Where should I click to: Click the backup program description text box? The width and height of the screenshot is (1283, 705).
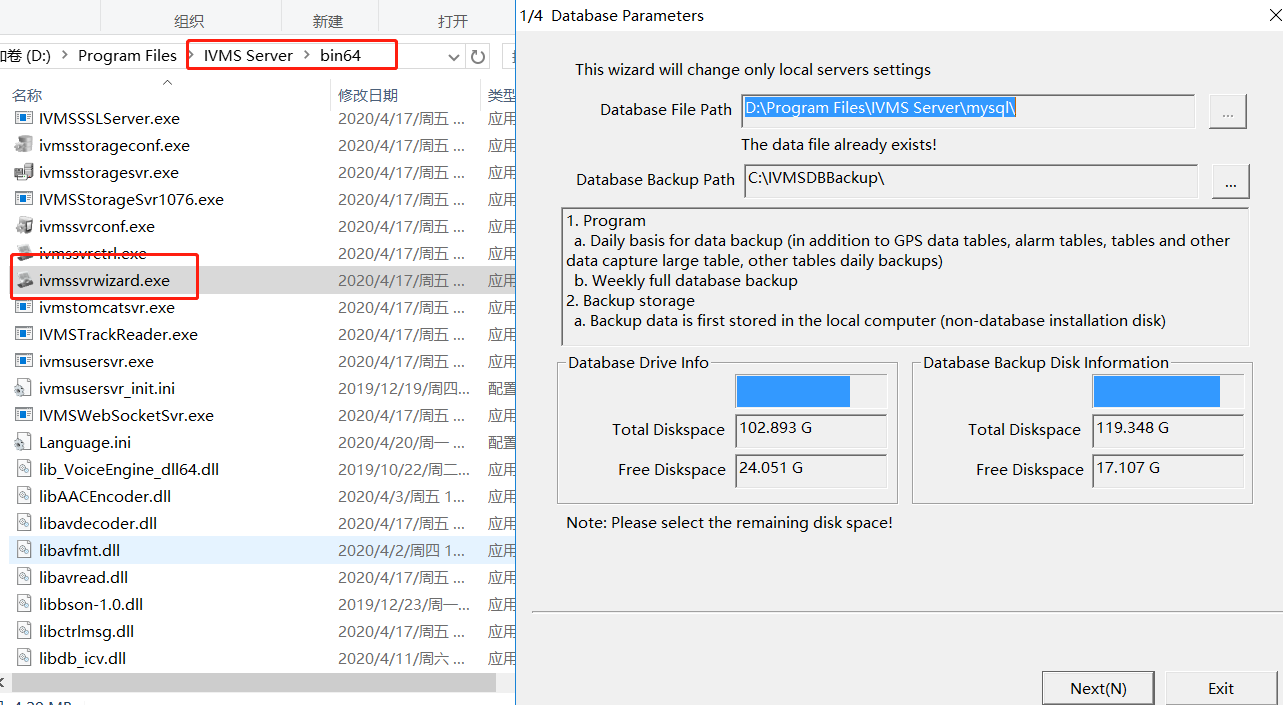[x=905, y=276]
